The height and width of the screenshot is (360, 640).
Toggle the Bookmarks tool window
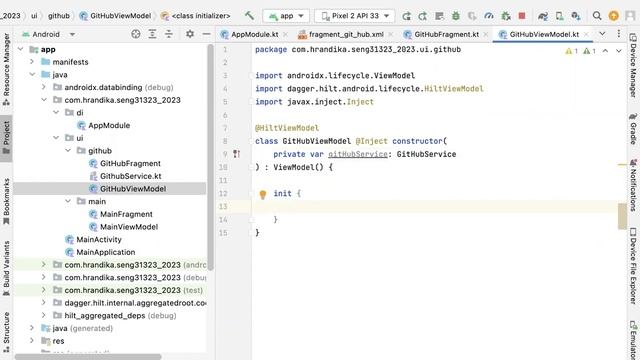click(x=6, y=202)
